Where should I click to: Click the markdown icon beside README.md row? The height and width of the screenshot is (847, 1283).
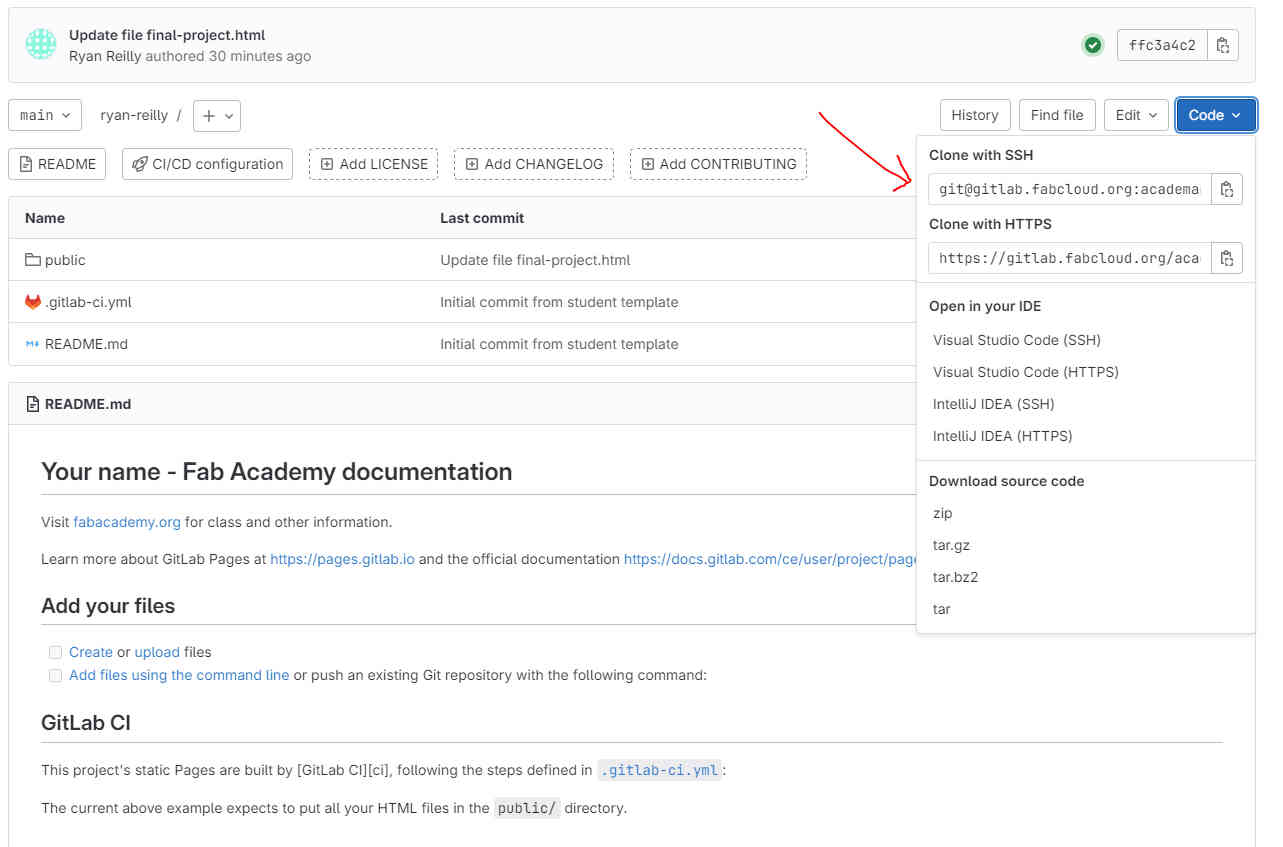pos(33,344)
